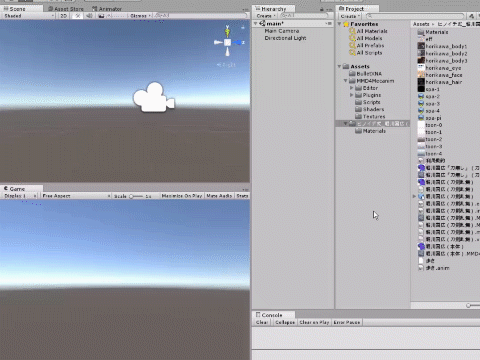The height and width of the screenshot is (360, 480).
Task: Toggle scene audio speaker icon
Action: (x=89, y=16)
